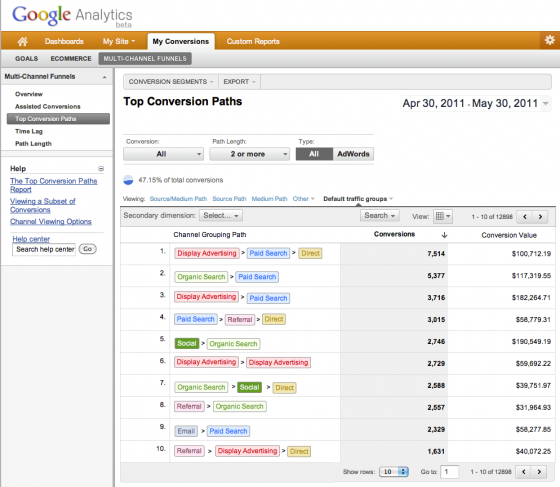Open the Path Length dropdown
Screen dimensions: 560x487
(x=249, y=154)
